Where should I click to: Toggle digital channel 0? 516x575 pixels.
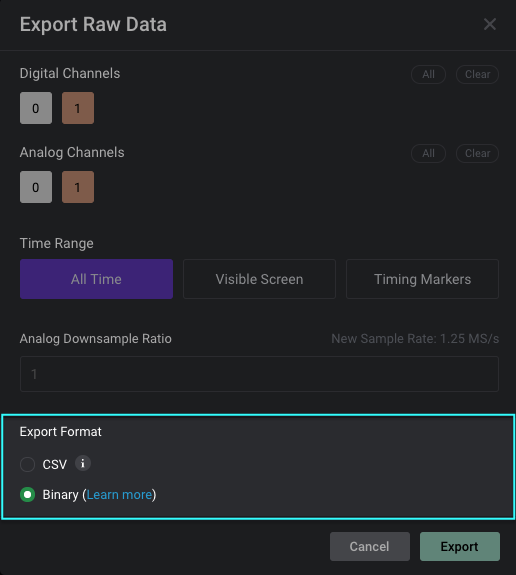pyautogui.click(x=36, y=108)
